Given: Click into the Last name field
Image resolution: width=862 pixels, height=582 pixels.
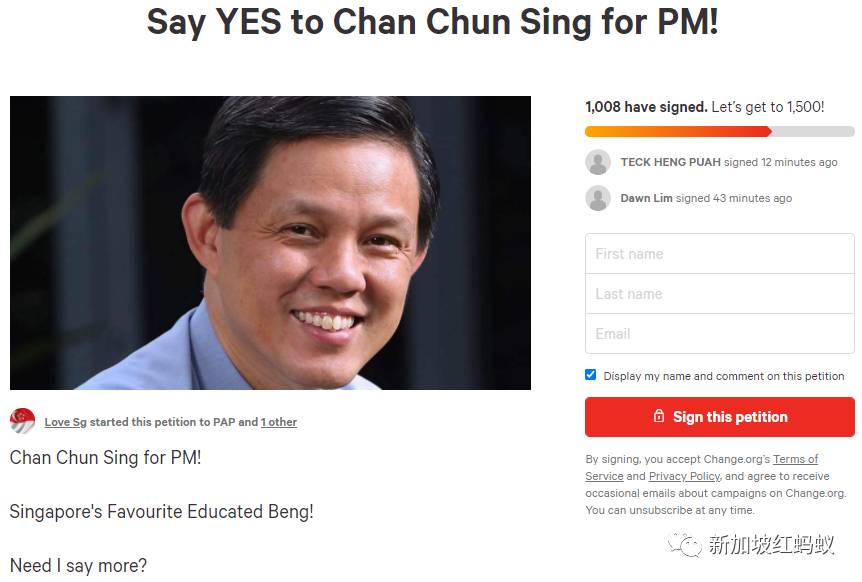Looking at the screenshot, I should 719,294.
